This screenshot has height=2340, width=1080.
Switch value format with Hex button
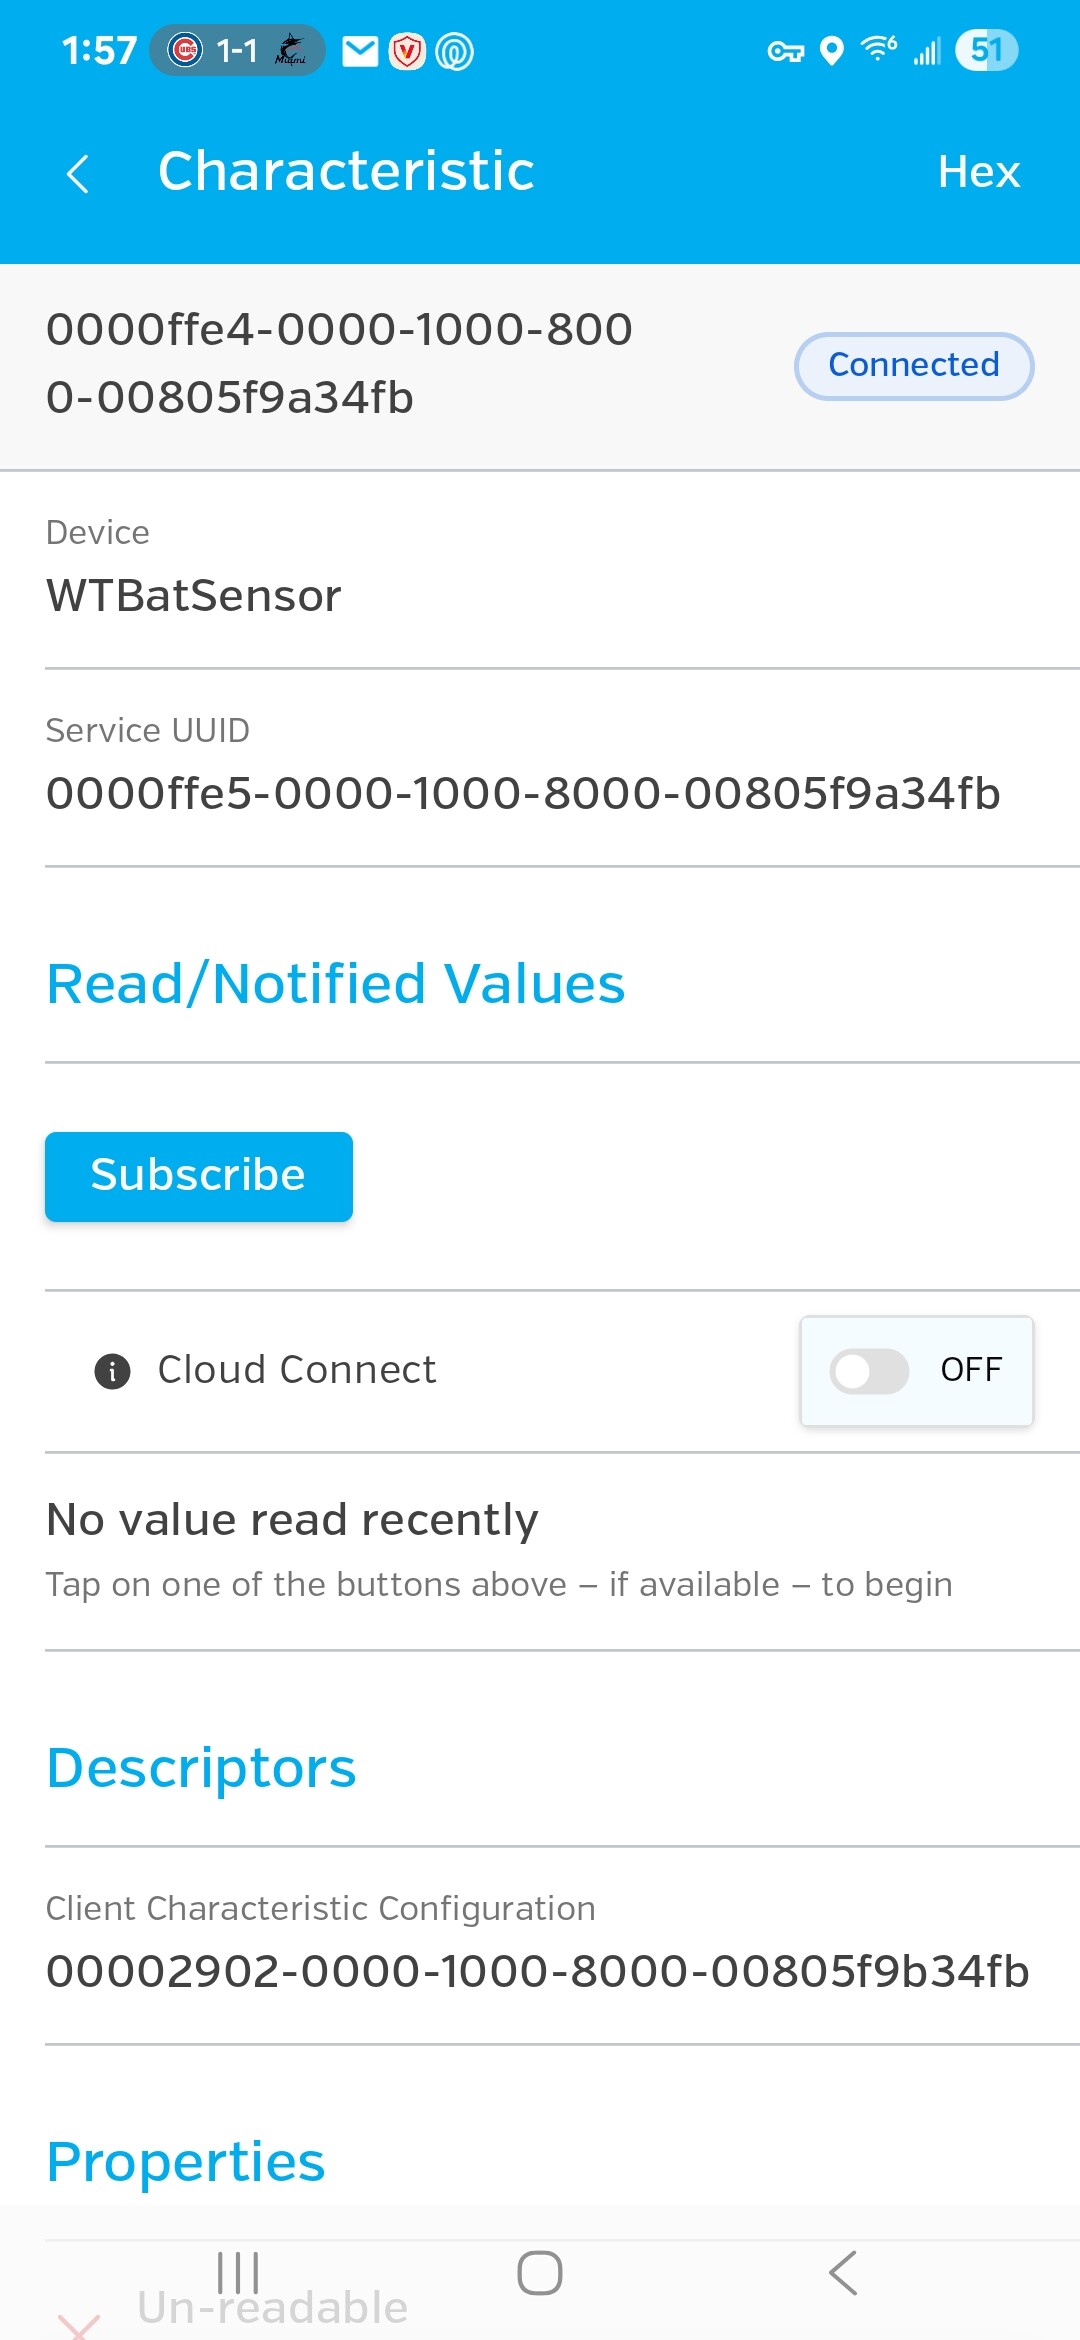coord(979,172)
